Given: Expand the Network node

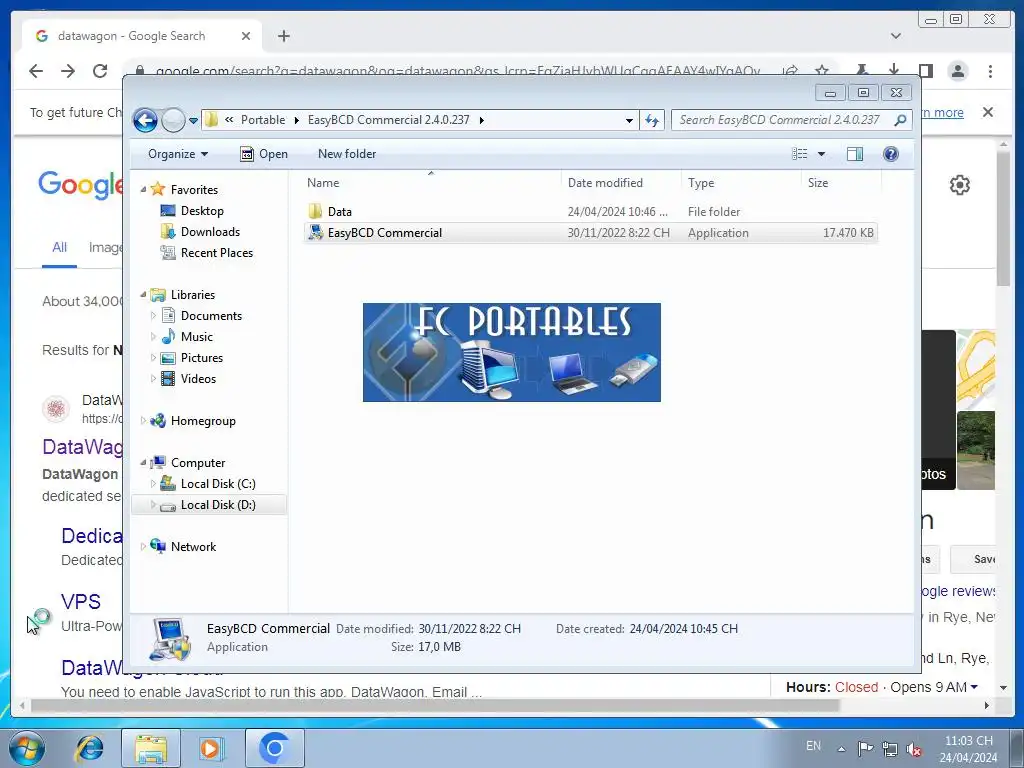Looking at the screenshot, I should (x=143, y=547).
